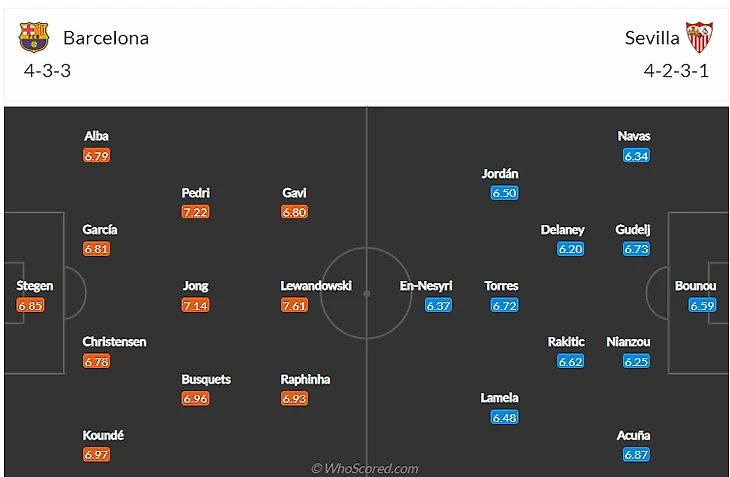Select player Gavi on the pitch
Screen dimensions: 730x477
coord(294,193)
